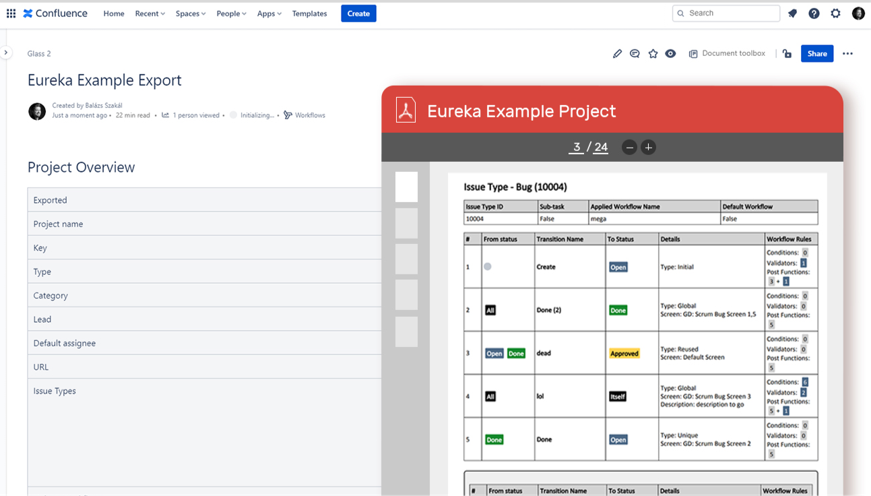Viewport: 871px width, 496px height.
Task: Open inline comments icon
Action: 635,54
